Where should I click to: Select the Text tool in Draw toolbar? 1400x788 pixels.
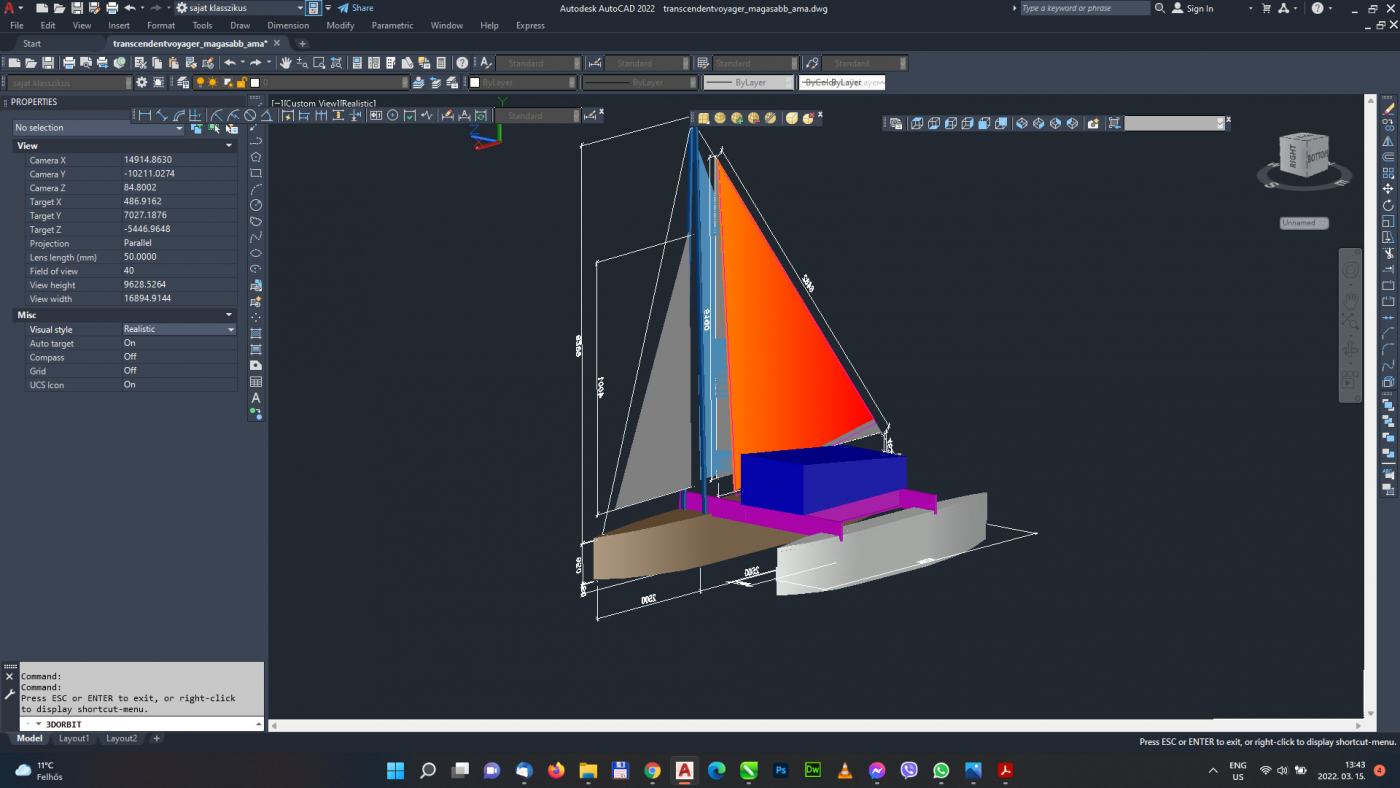point(256,398)
